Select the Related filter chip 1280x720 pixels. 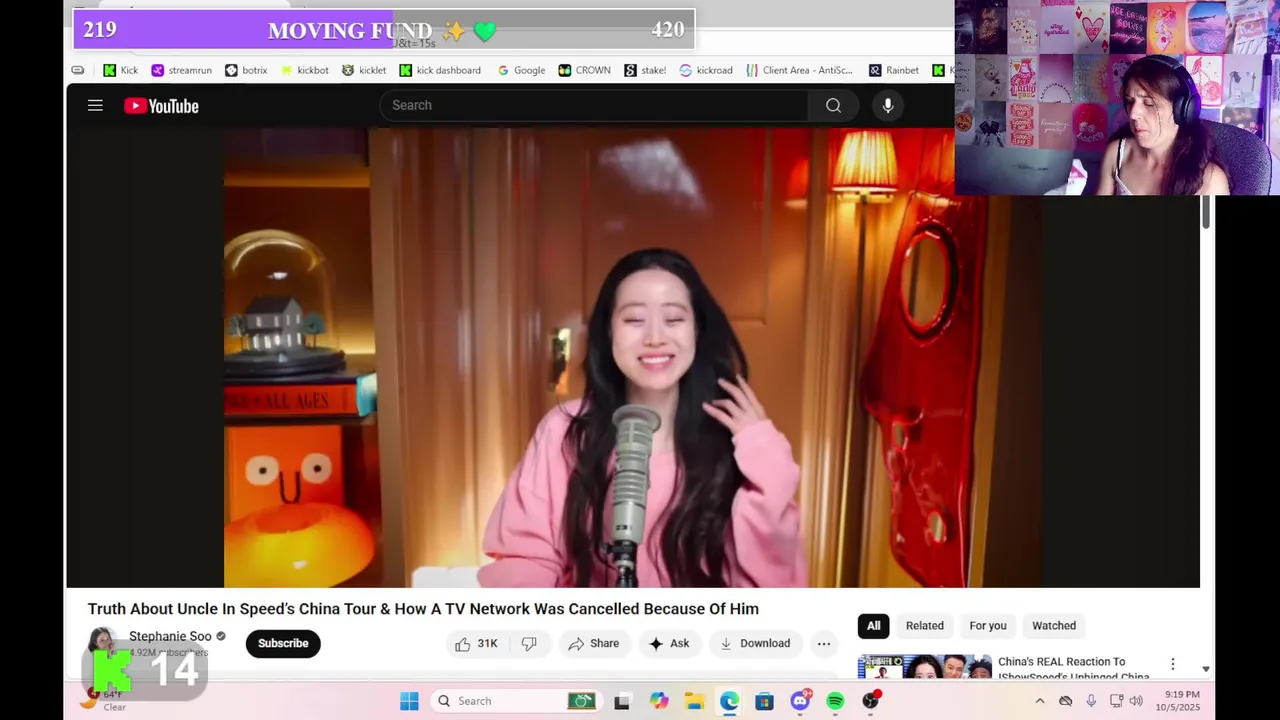(x=925, y=626)
